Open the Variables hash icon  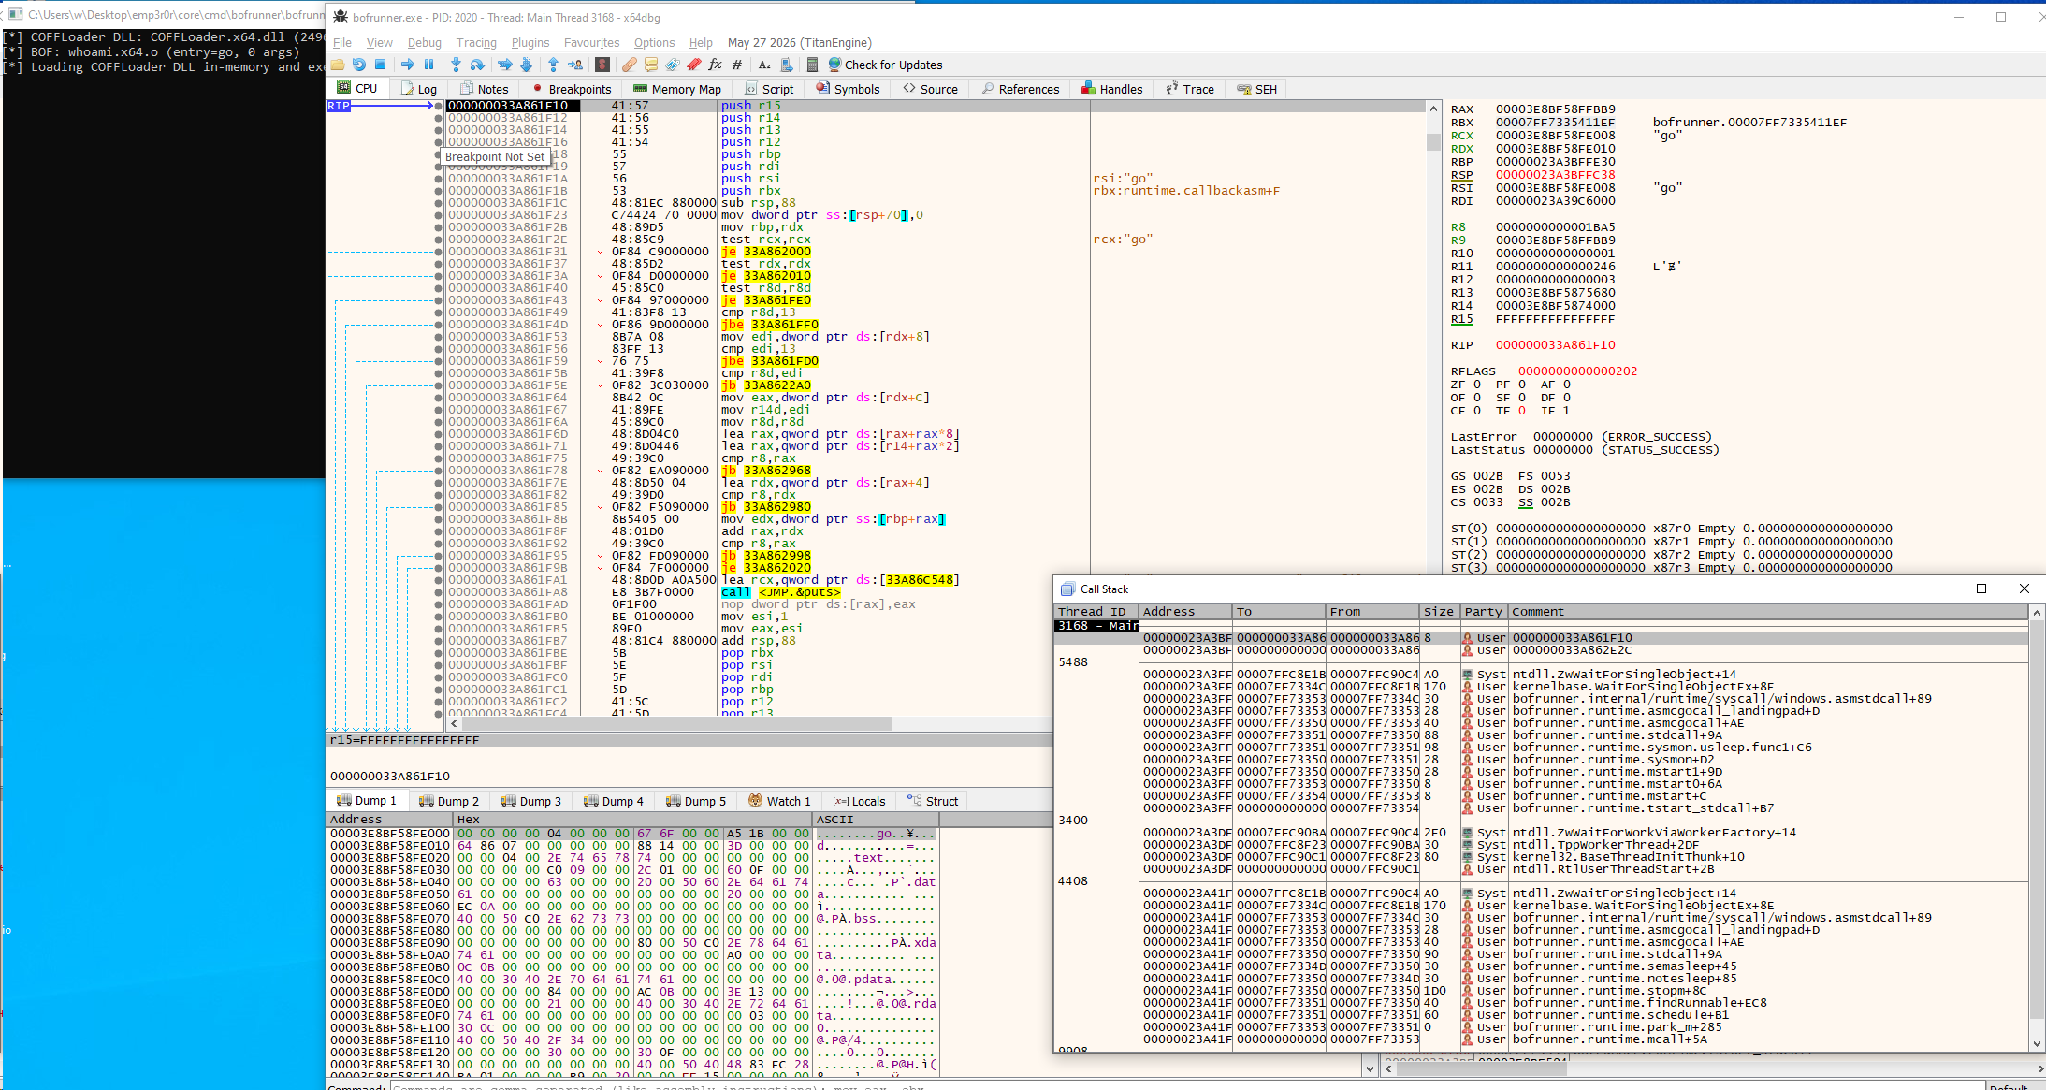pos(737,64)
